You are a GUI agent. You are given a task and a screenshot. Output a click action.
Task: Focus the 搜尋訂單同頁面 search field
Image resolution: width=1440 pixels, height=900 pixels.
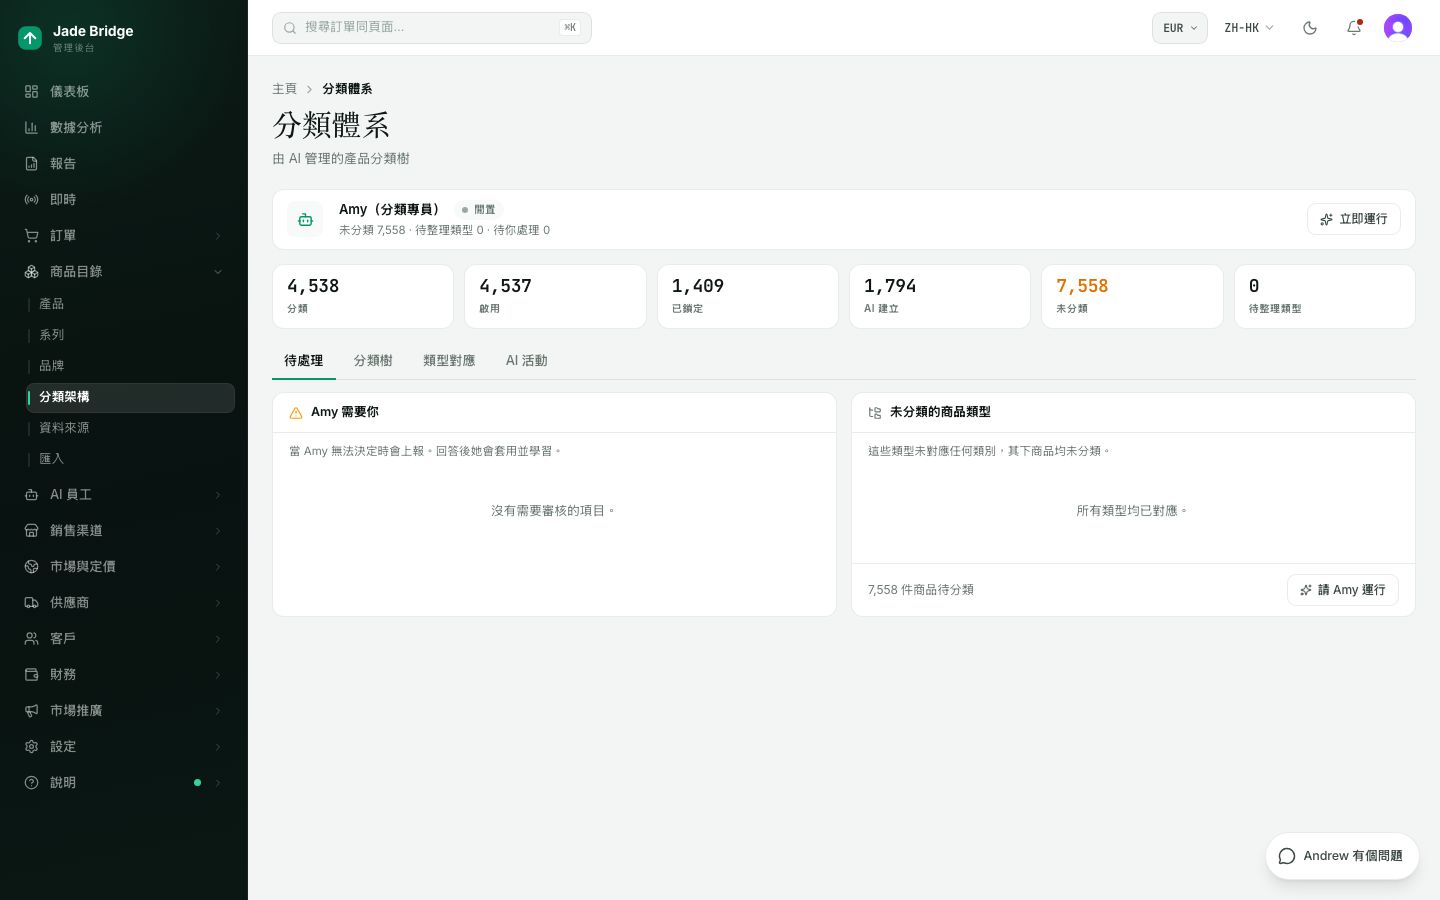[432, 28]
